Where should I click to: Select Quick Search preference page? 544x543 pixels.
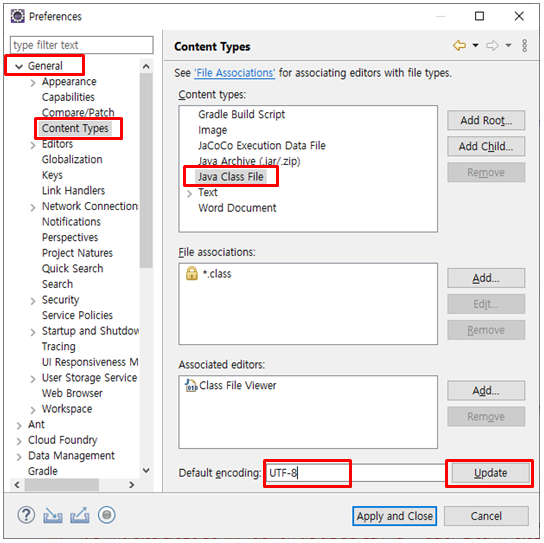73,269
